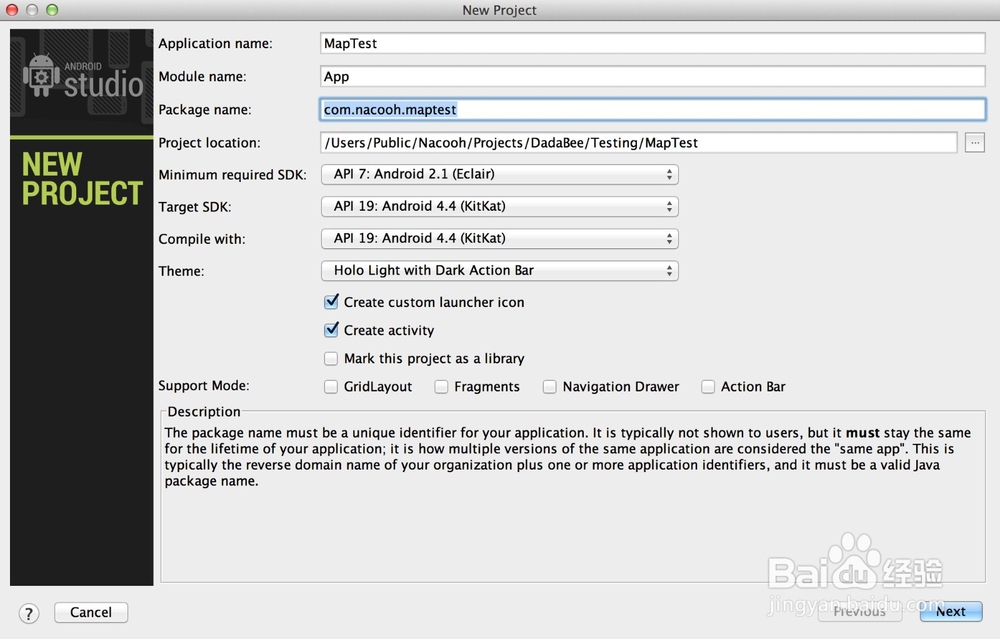The image size is (1000, 639).
Task: Click the Application name text field
Action: [x=652, y=43]
